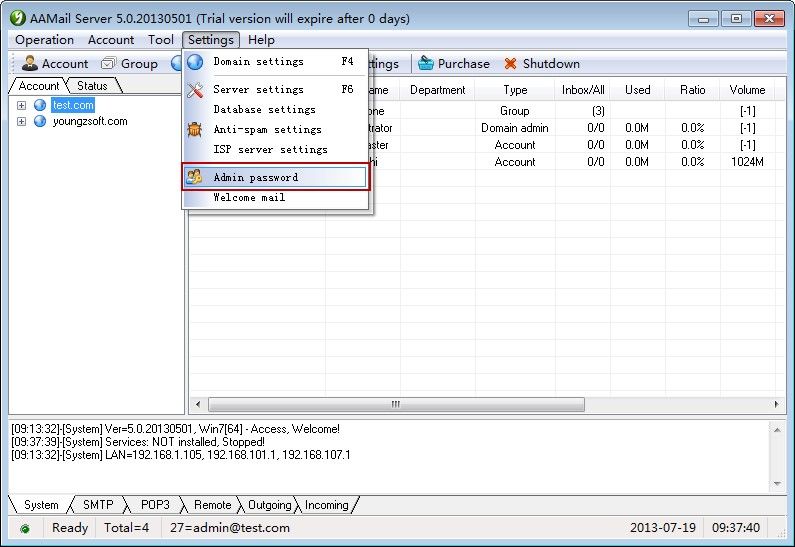Open Welcome mail menu entry
The width and height of the screenshot is (795, 547).
[276, 198]
